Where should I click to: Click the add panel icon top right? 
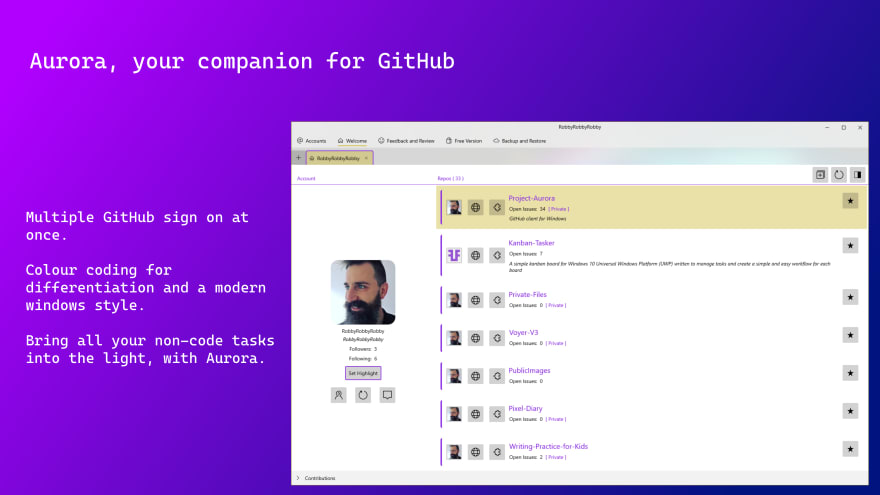pos(820,175)
